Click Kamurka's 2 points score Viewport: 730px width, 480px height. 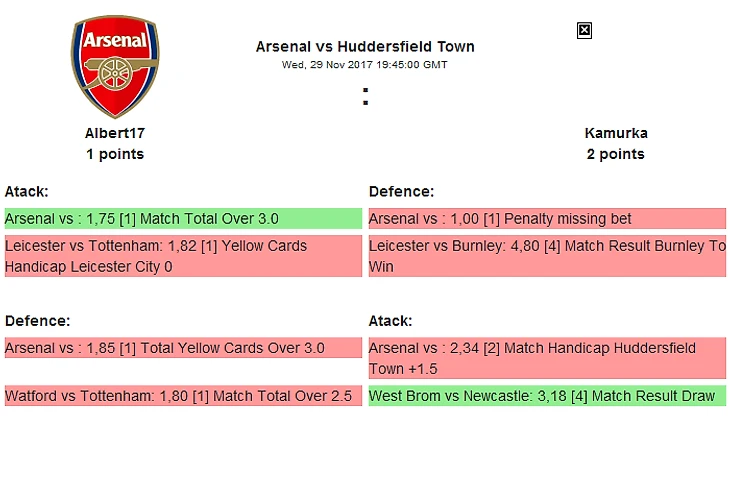[615, 154]
